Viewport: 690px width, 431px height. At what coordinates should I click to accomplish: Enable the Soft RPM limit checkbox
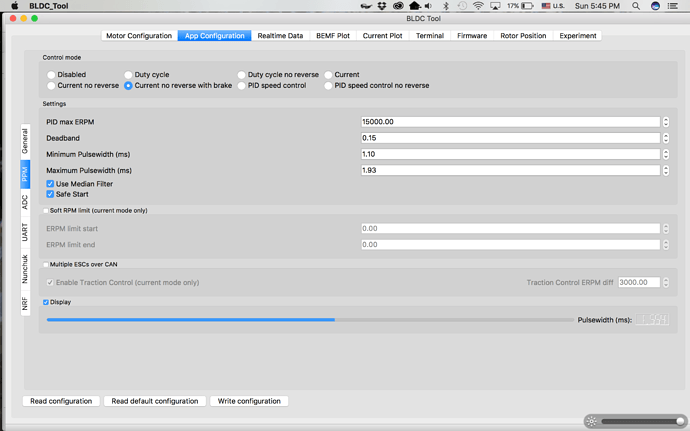[x=46, y=211]
